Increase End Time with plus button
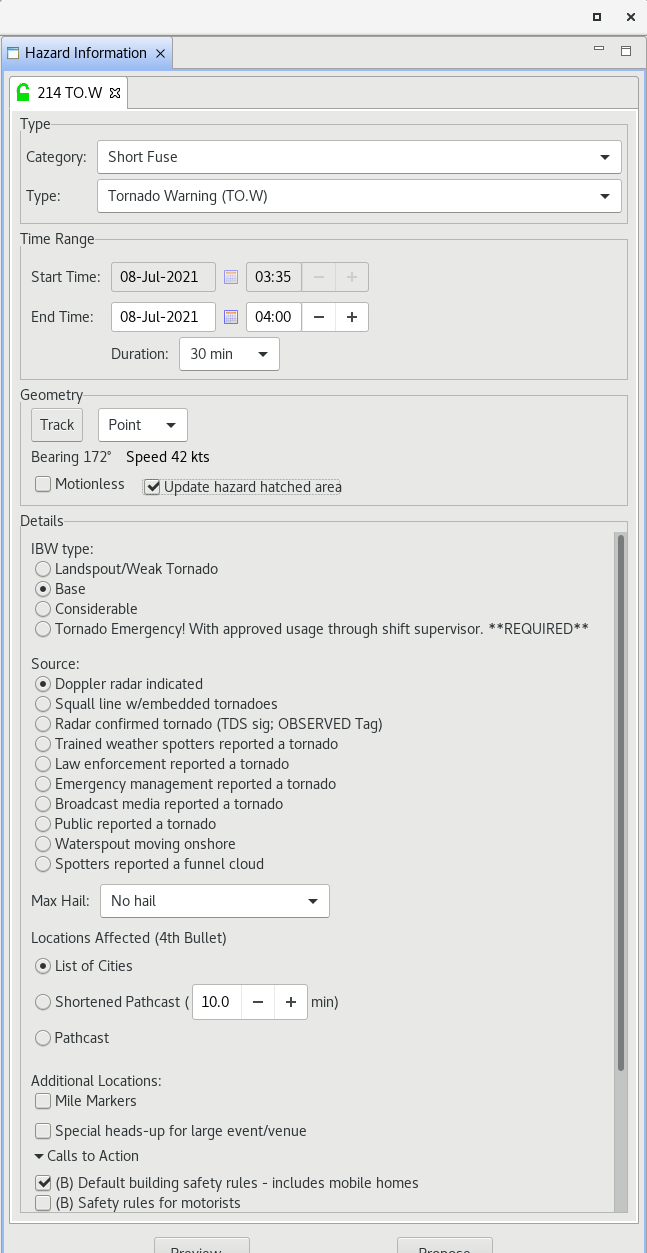Screen dimensions: 647x1253 352,317
